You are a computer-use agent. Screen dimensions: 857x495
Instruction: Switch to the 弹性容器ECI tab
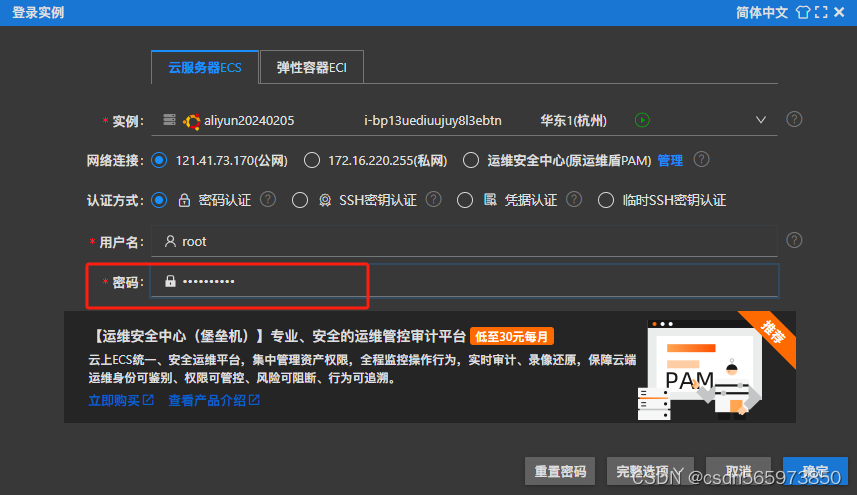[312, 67]
